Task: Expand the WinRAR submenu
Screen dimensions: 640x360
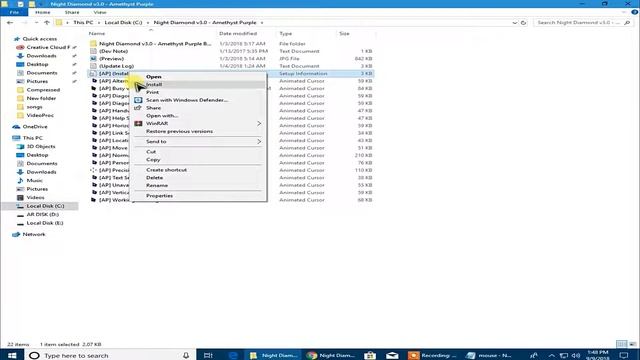Action: click(x=198, y=123)
